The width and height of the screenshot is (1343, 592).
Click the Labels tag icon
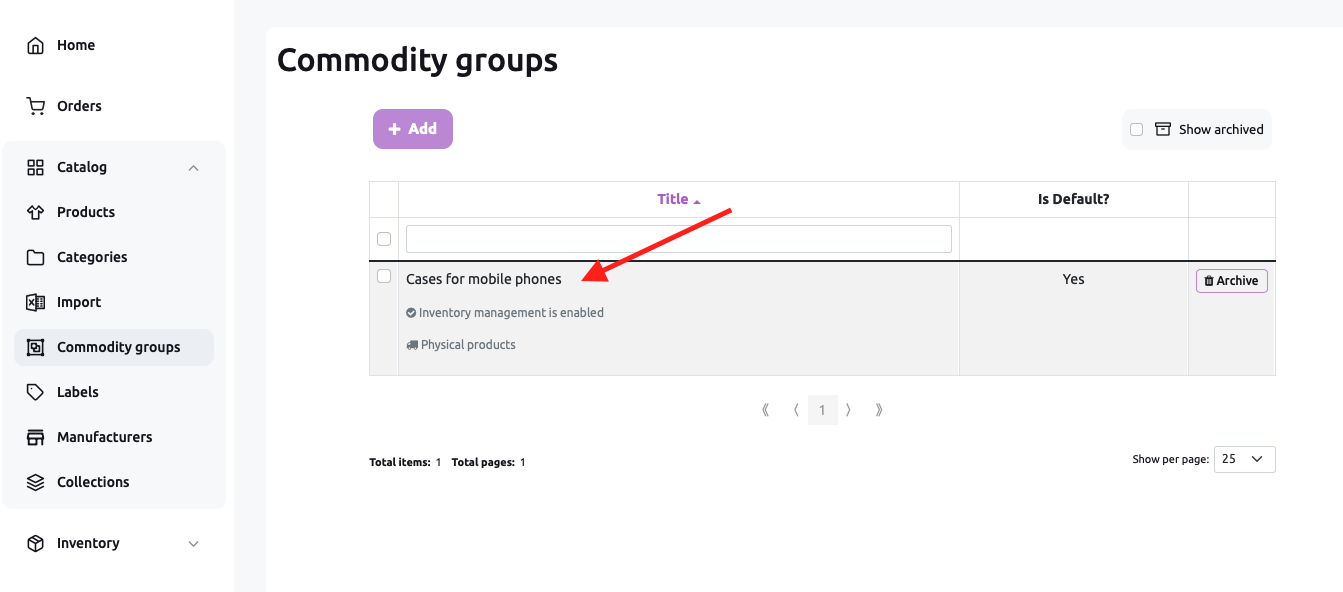(36, 392)
